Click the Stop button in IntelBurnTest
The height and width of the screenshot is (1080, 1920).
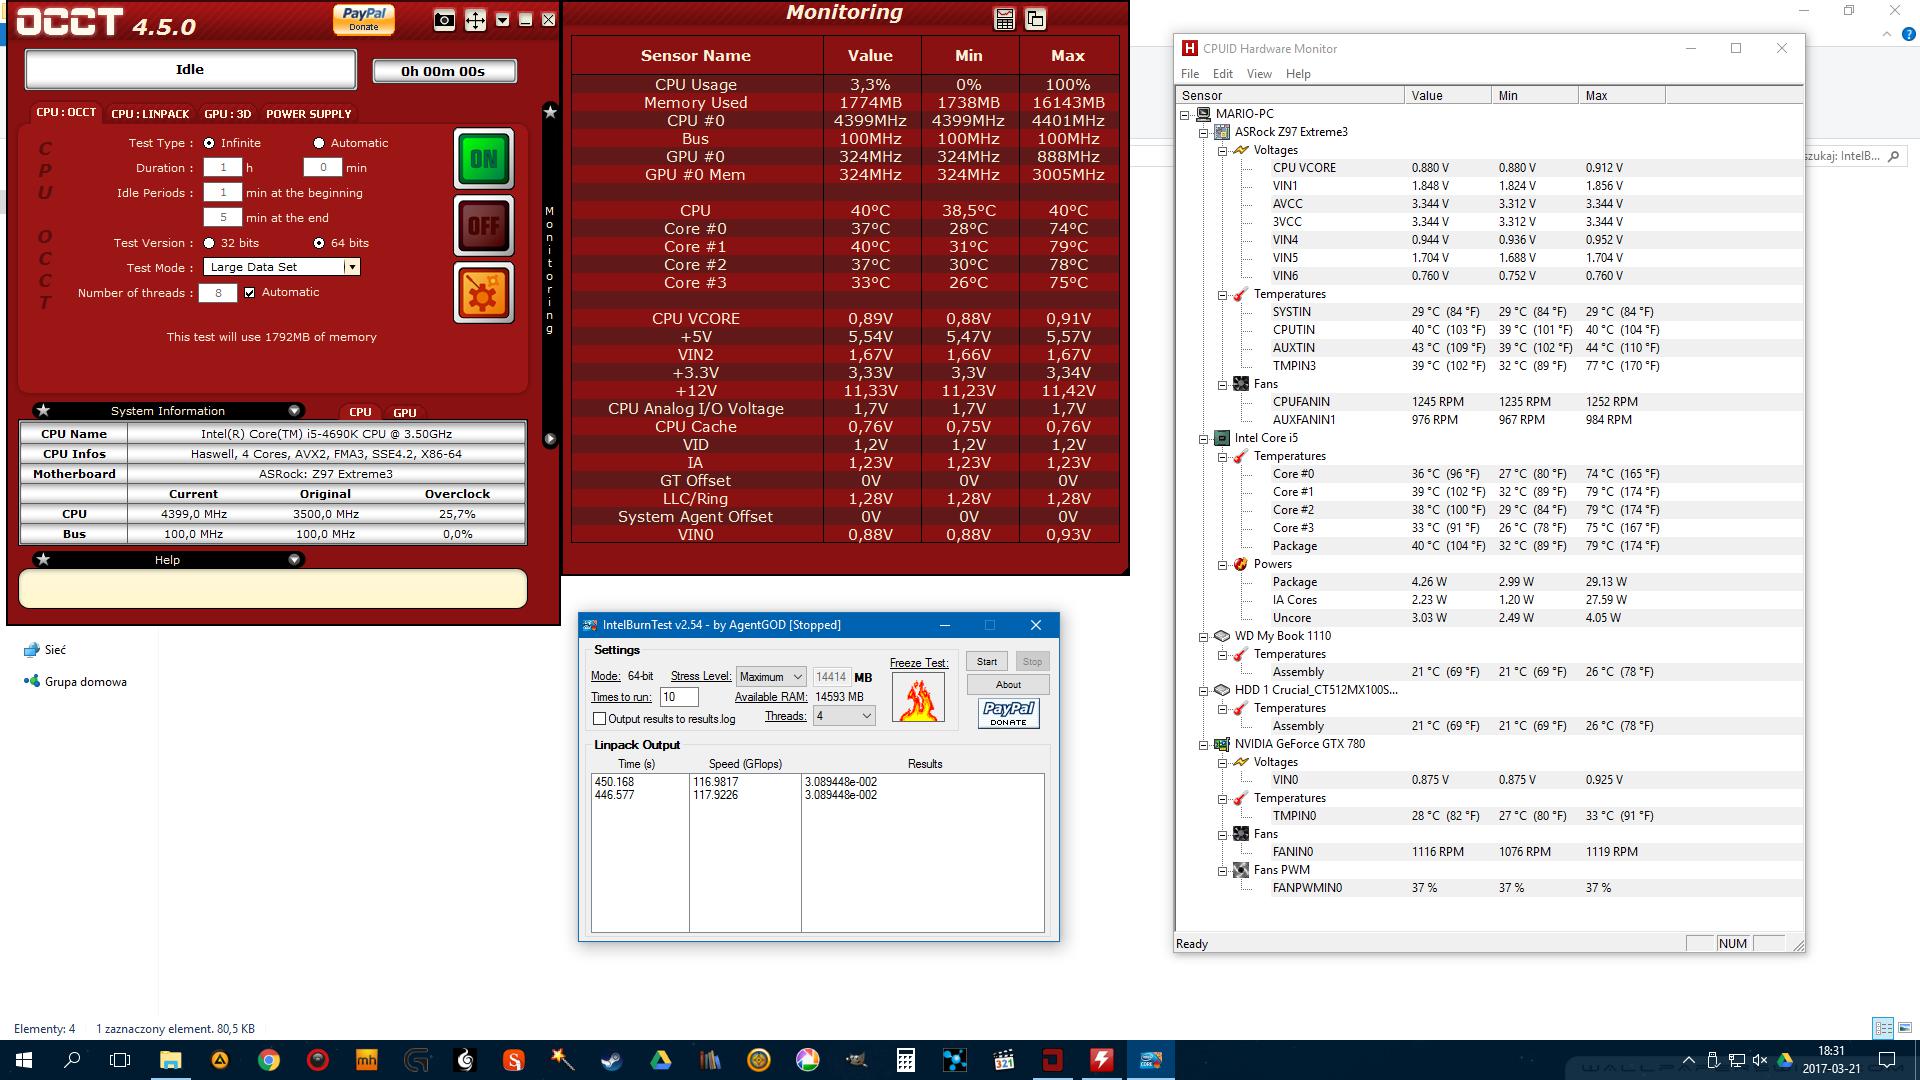[x=1032, y=662]
